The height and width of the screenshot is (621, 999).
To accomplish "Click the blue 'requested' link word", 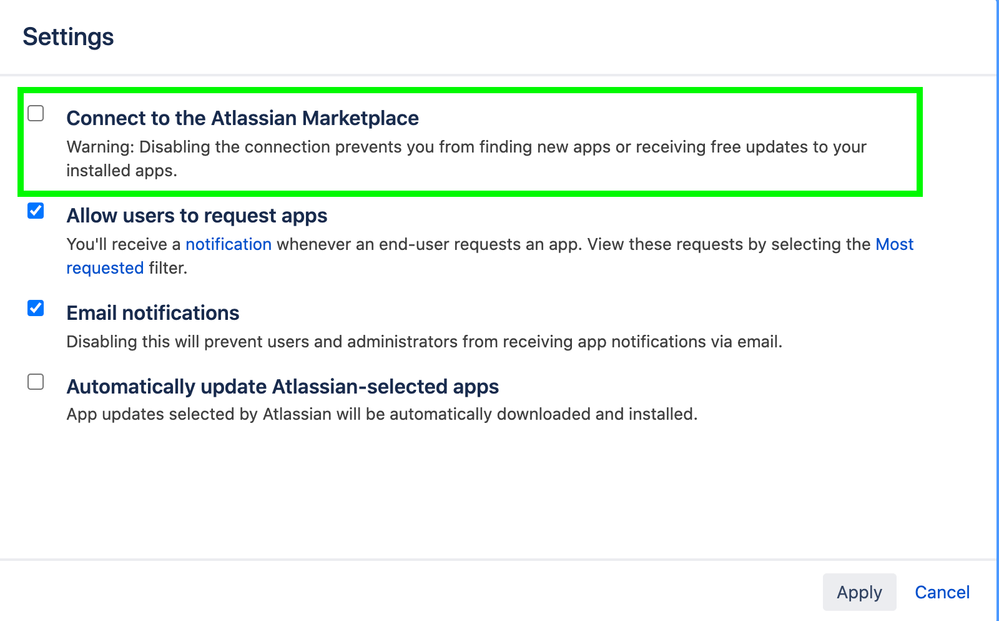I will [105, 268].
